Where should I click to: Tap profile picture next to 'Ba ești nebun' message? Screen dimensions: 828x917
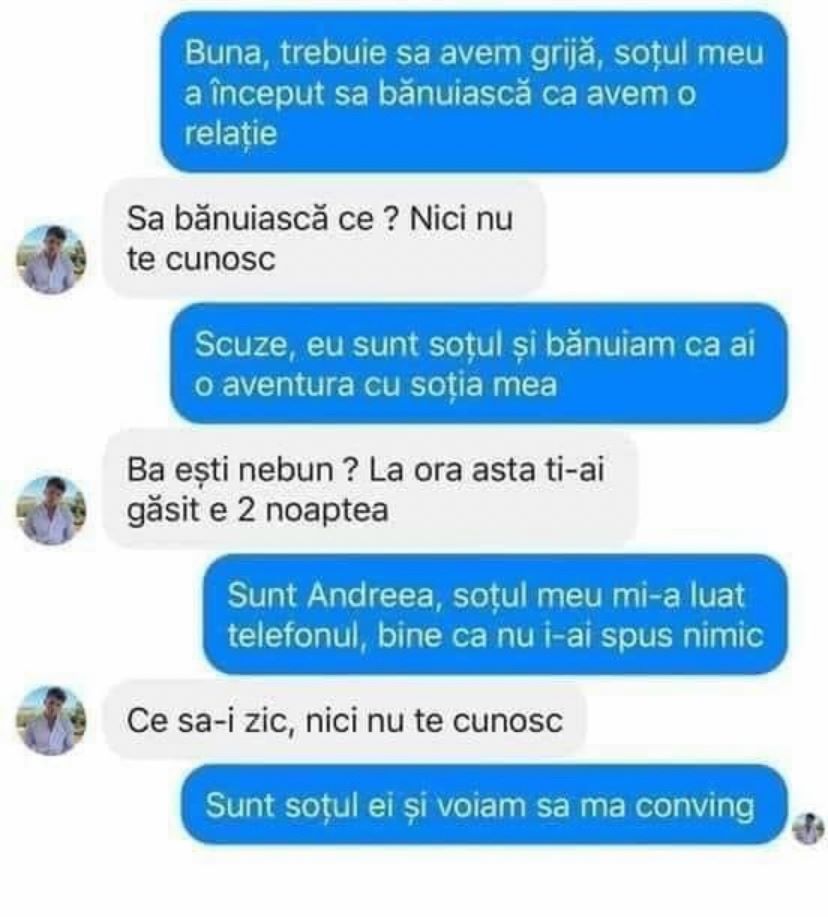51,510
